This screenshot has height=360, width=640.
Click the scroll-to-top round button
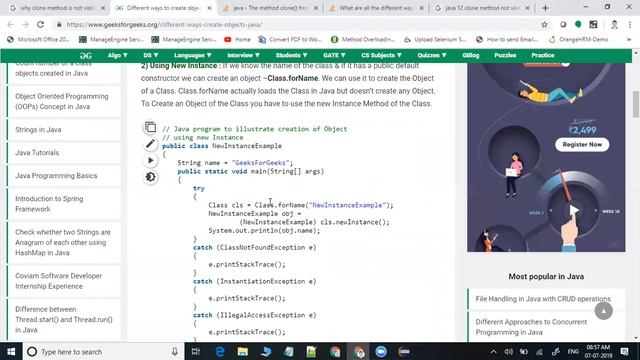[x=603, y=311]
